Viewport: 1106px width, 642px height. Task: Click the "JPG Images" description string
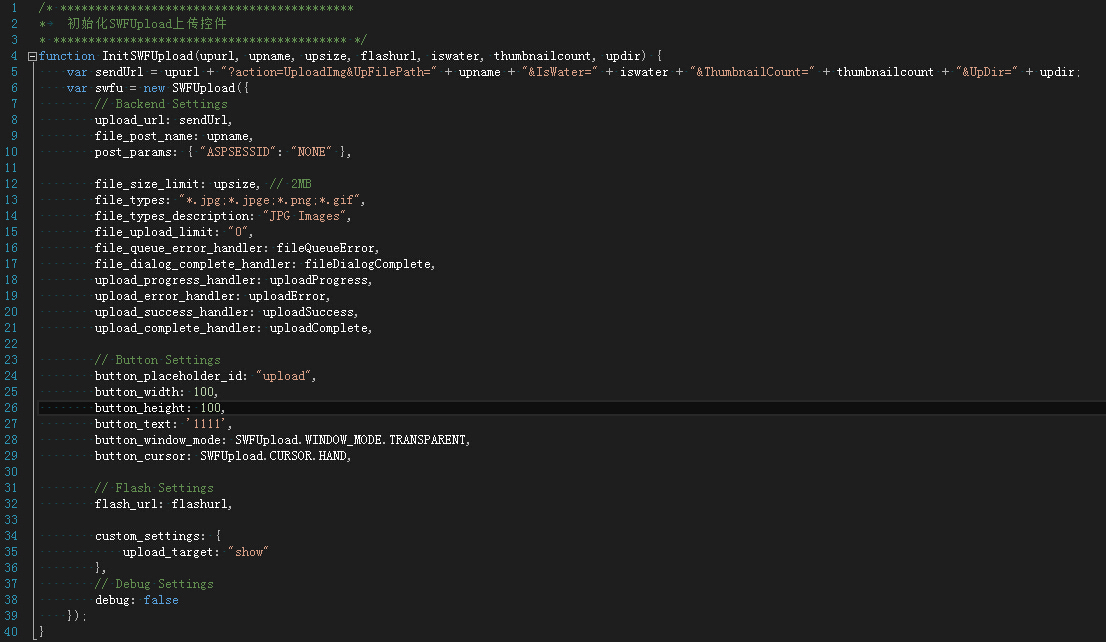[305, 216]
